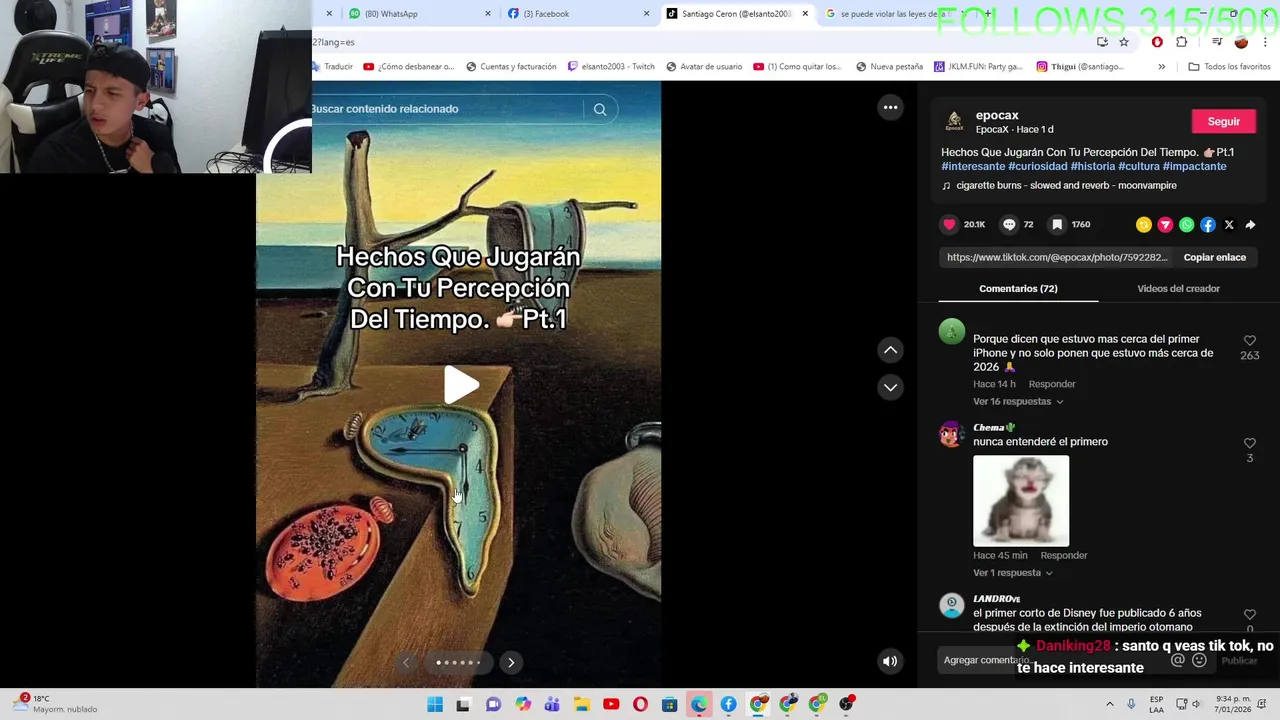Image resolution: width=1280 pixels, height=720 pixels.
Task: Play the TikTok post with center play button
Action: point(461,385)
